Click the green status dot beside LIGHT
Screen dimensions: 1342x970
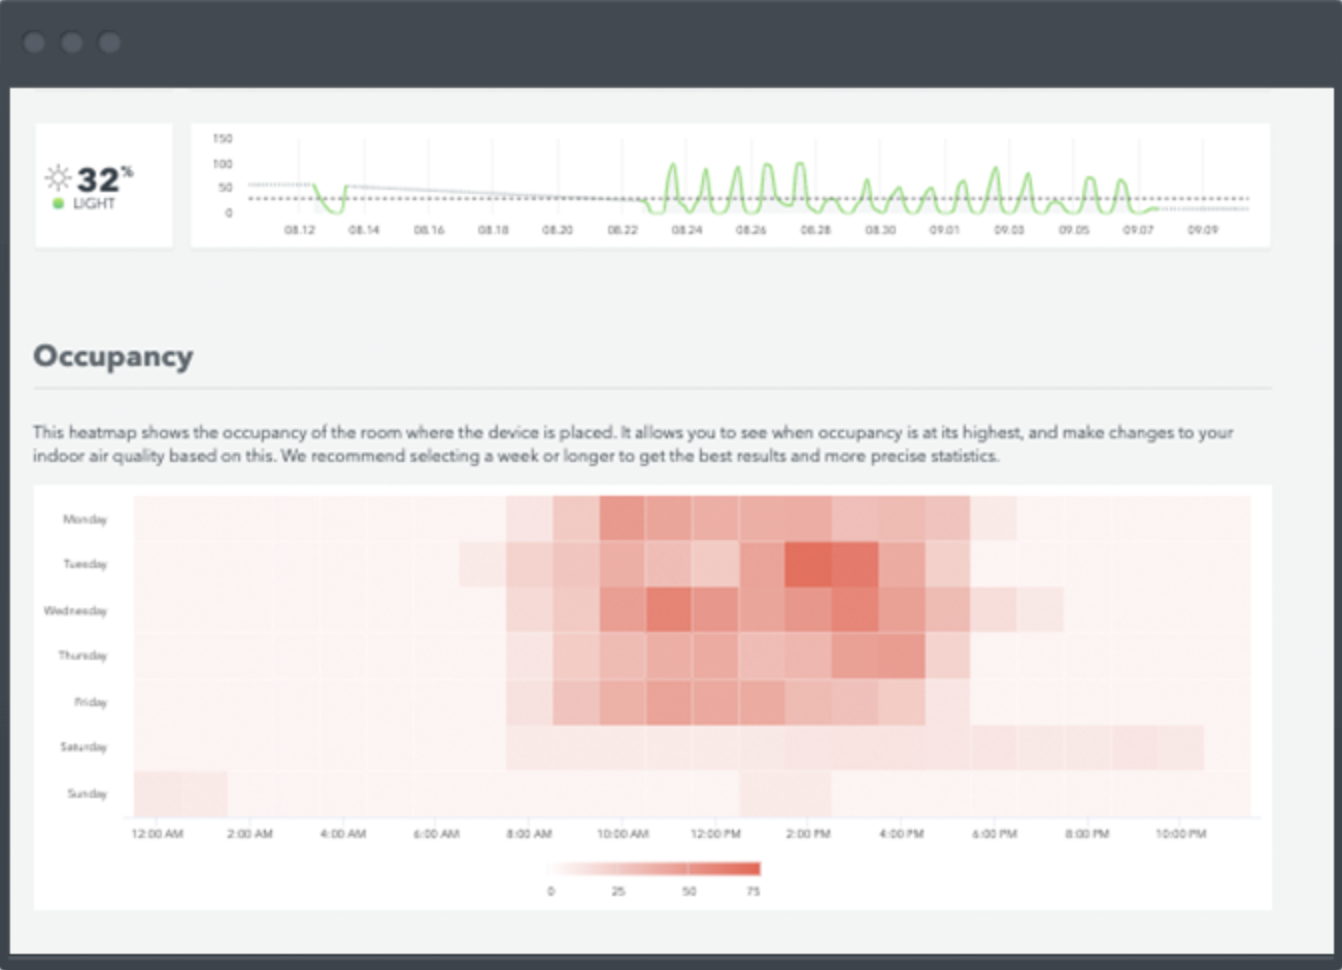[58, 204]
